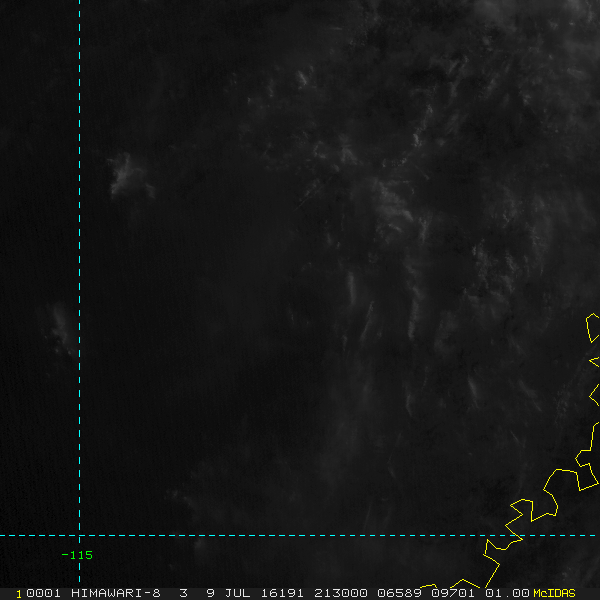Screen dimensions: 600x600
Task: Click the -115 longitude label
Action: [x=77, y=555]
